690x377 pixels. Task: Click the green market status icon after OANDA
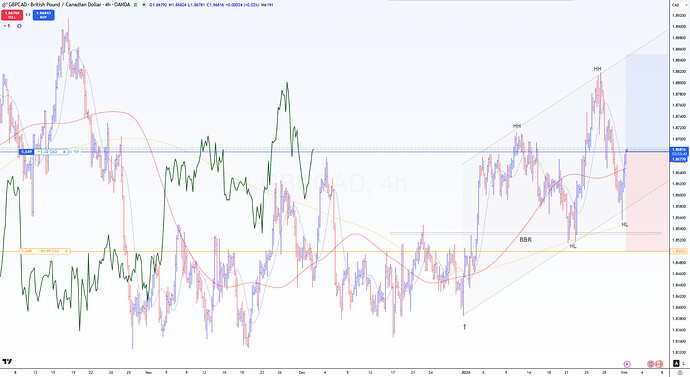[136, 4]
